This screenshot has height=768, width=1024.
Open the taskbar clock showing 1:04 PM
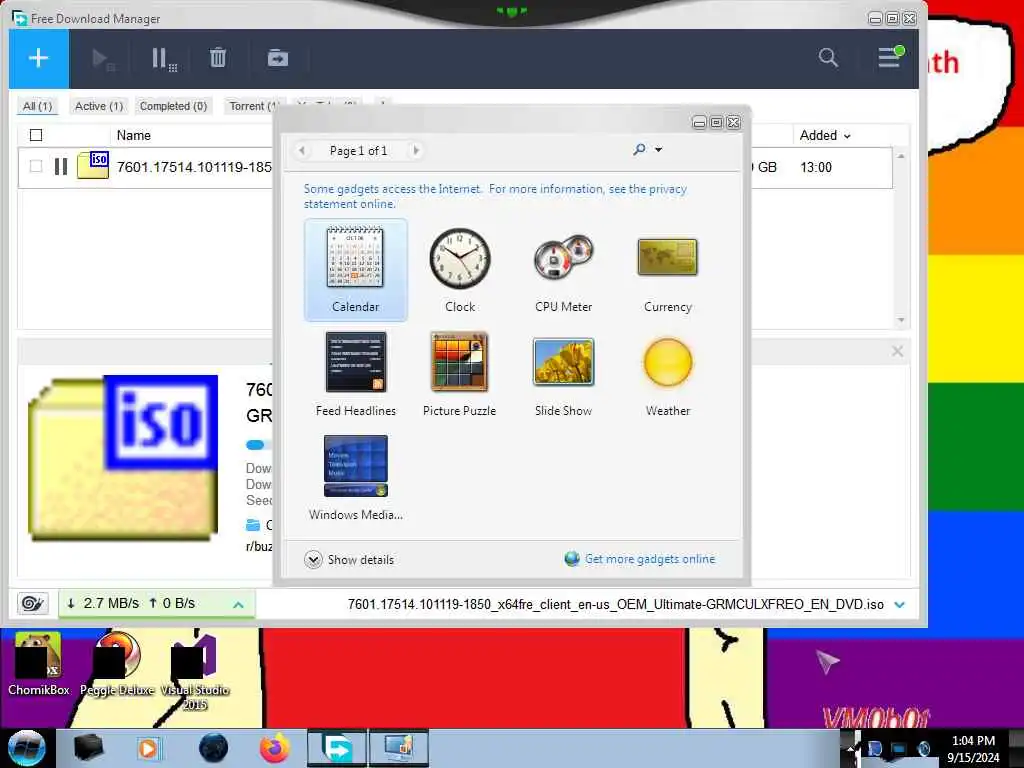[x=973, y=748]
